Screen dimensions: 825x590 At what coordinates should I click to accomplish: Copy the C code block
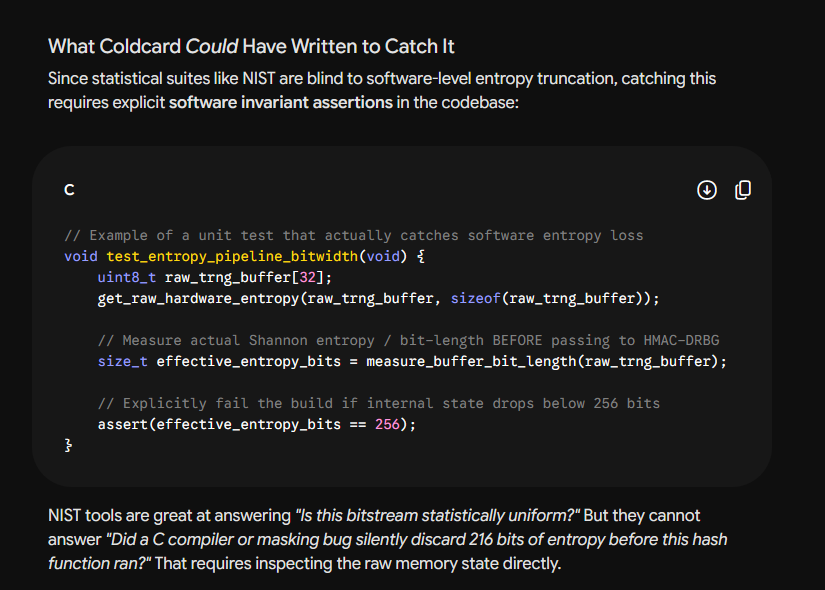[742, 190]
